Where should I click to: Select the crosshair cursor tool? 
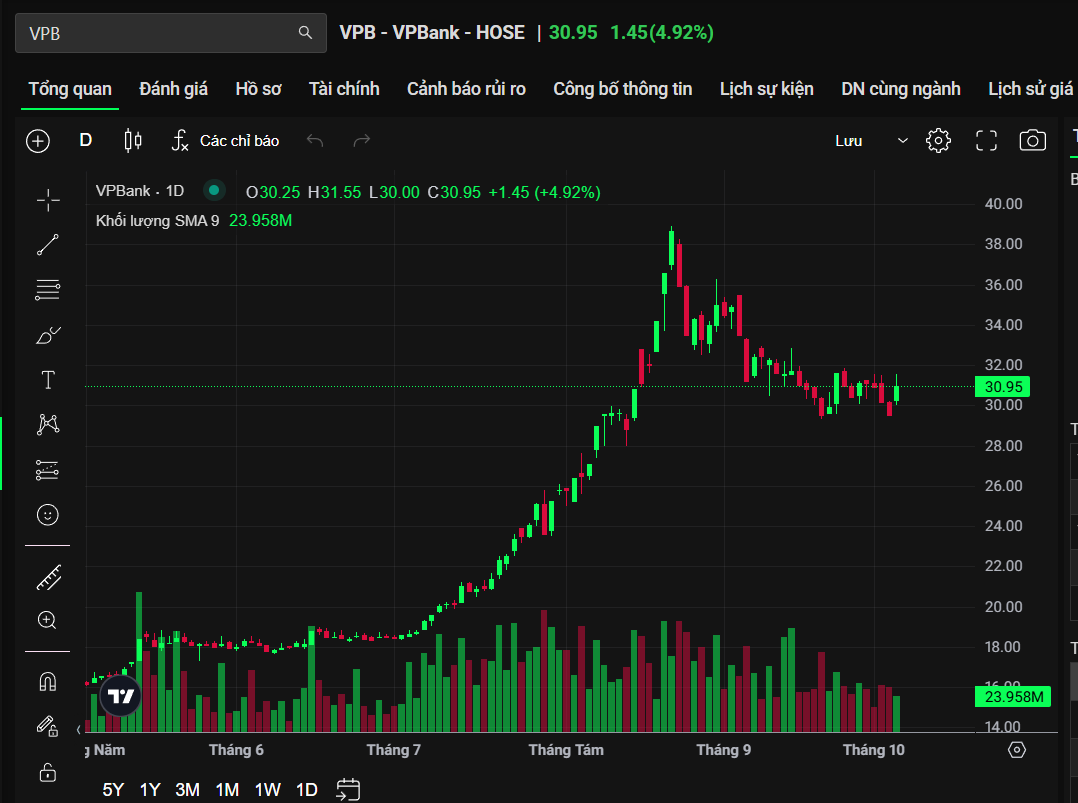[x=47, y=200]
